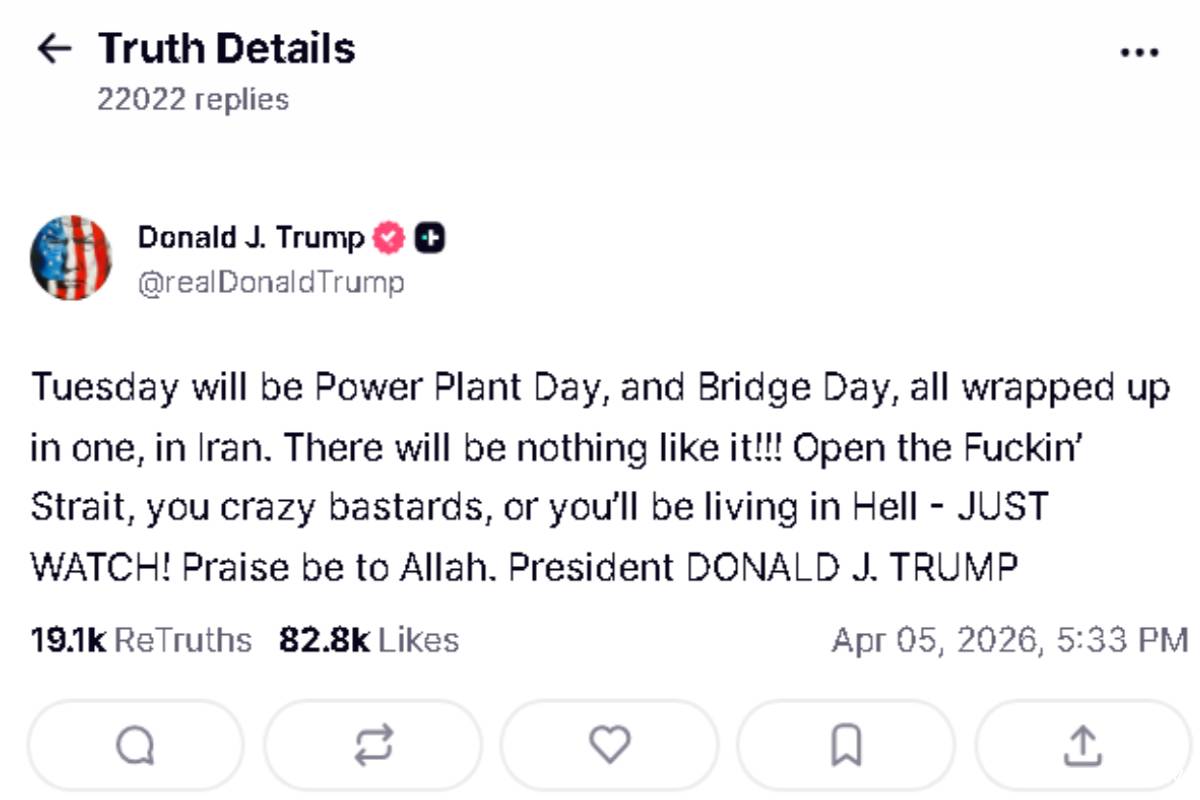The height and width of the screenshot is (800, 1200).
Task: Click the post line starting 'Tuesday will be'
Action: click(x=600, y=388)
